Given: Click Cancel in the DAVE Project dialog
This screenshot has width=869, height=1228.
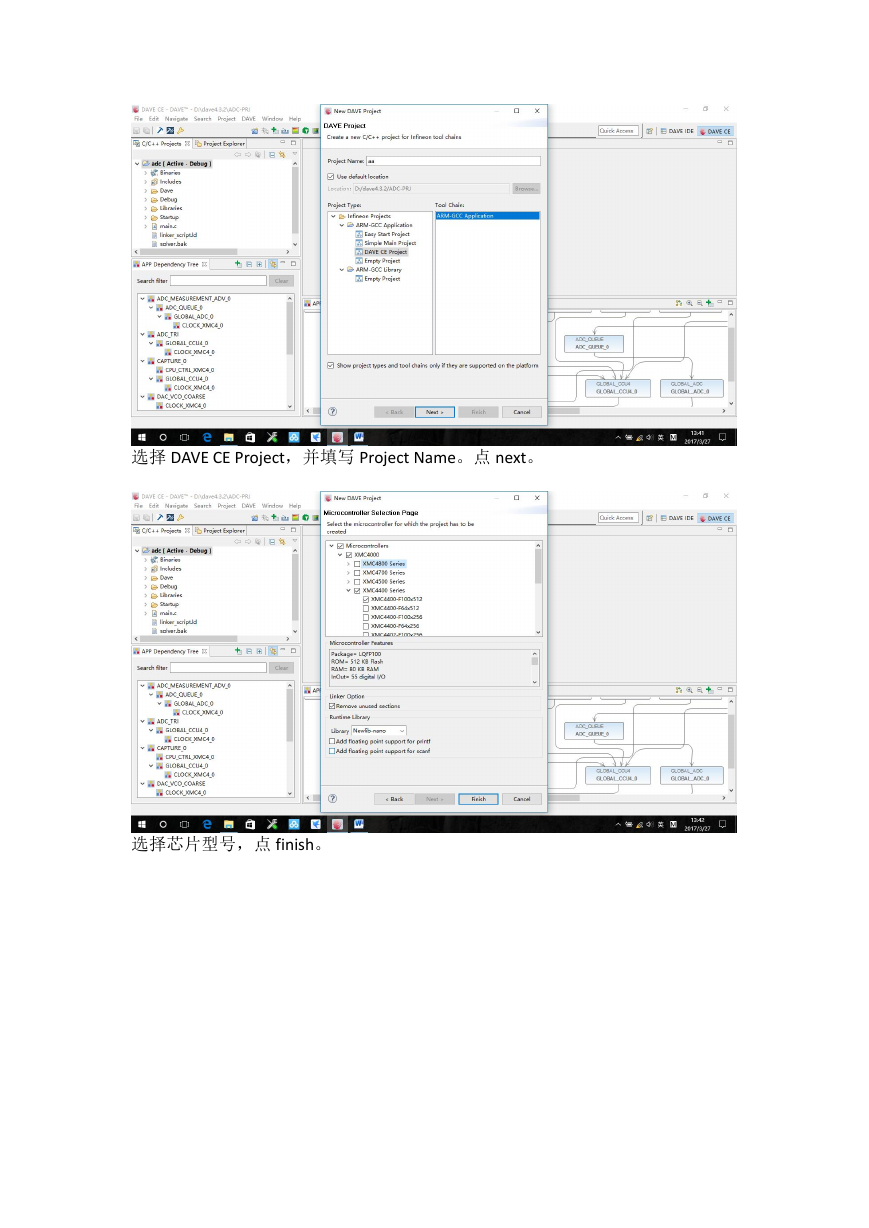Looking at the screenshot, I should click(x=522, y=412).
